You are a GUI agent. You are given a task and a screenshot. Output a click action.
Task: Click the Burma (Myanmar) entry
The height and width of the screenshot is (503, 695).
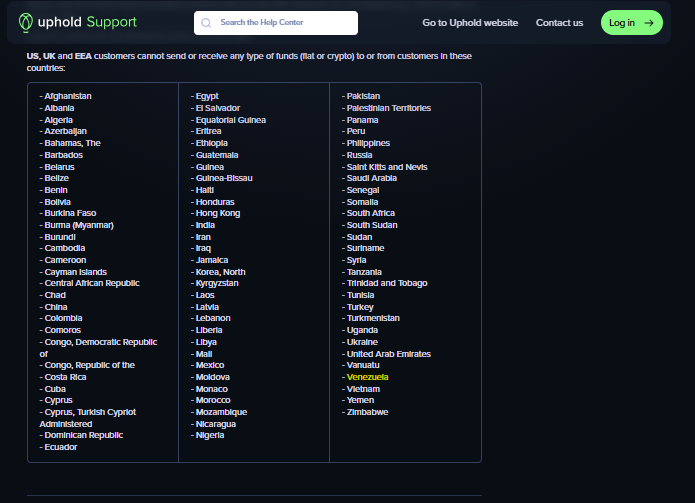tap(79, 225)
